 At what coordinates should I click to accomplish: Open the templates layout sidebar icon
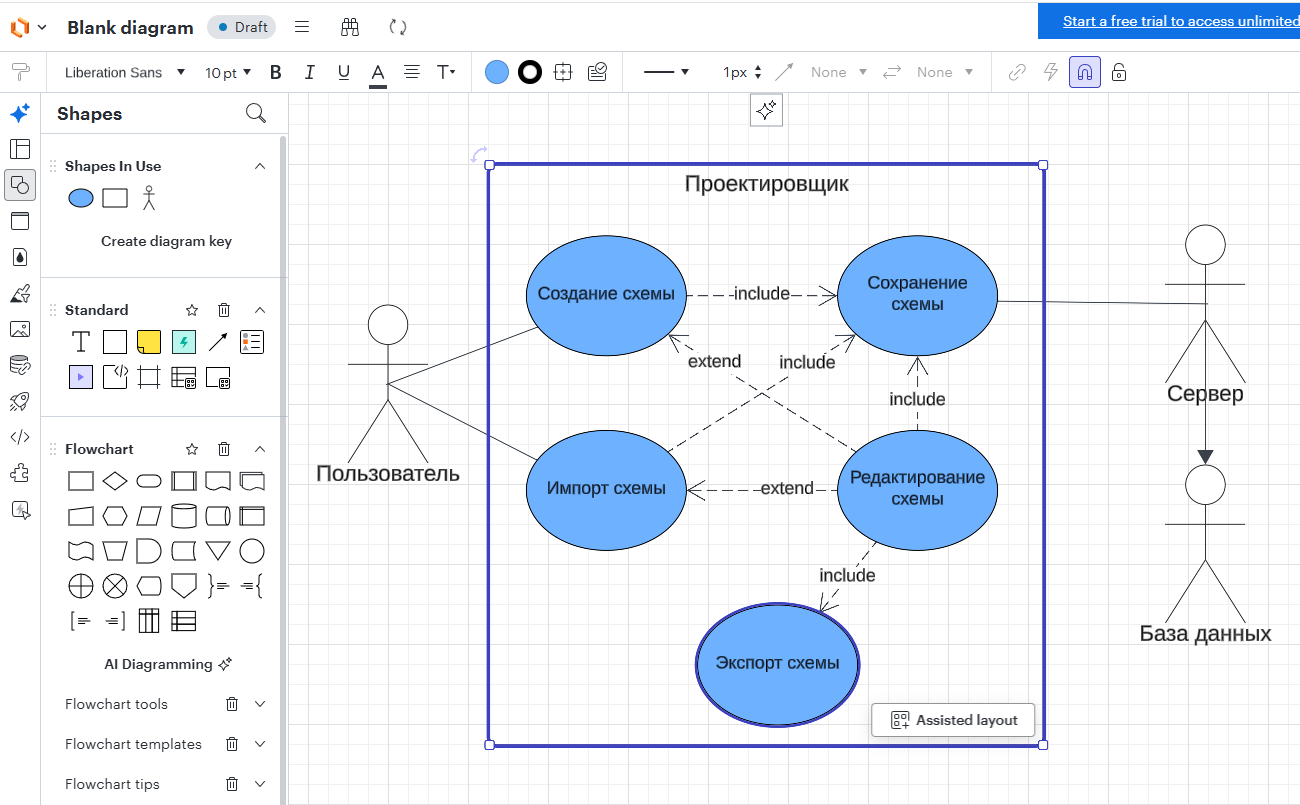tap(20, 149)
